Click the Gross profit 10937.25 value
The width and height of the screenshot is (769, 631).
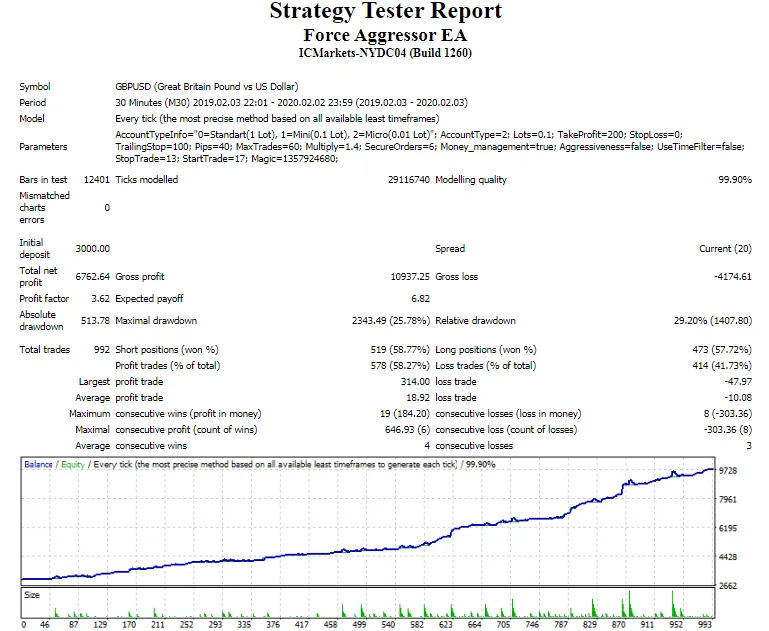[407, 276]
